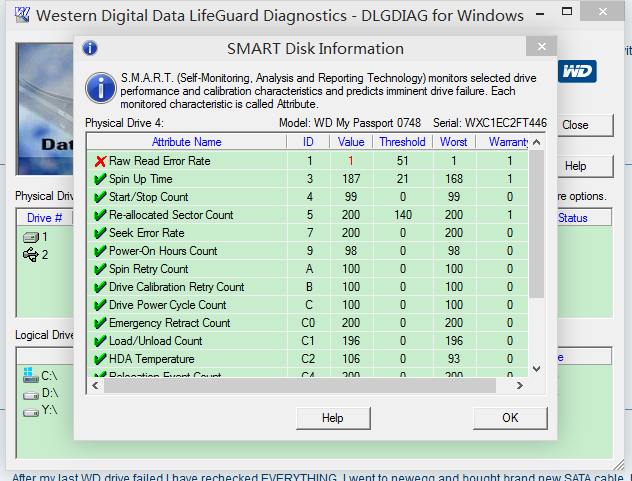The height and width of the screenshot is (481, 632).
Task: Click the red Value 1 cell
Action: (x=351, y=161)
